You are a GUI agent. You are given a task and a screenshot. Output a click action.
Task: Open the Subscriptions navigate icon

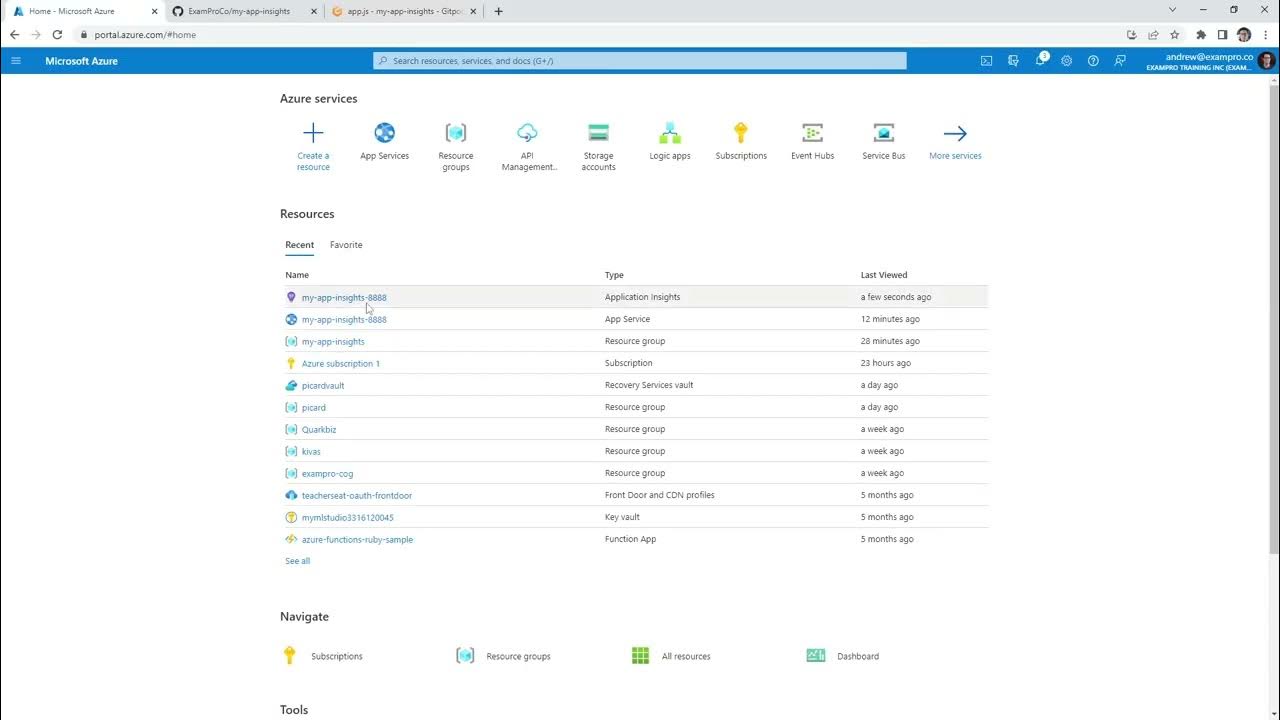pos(289,656)
